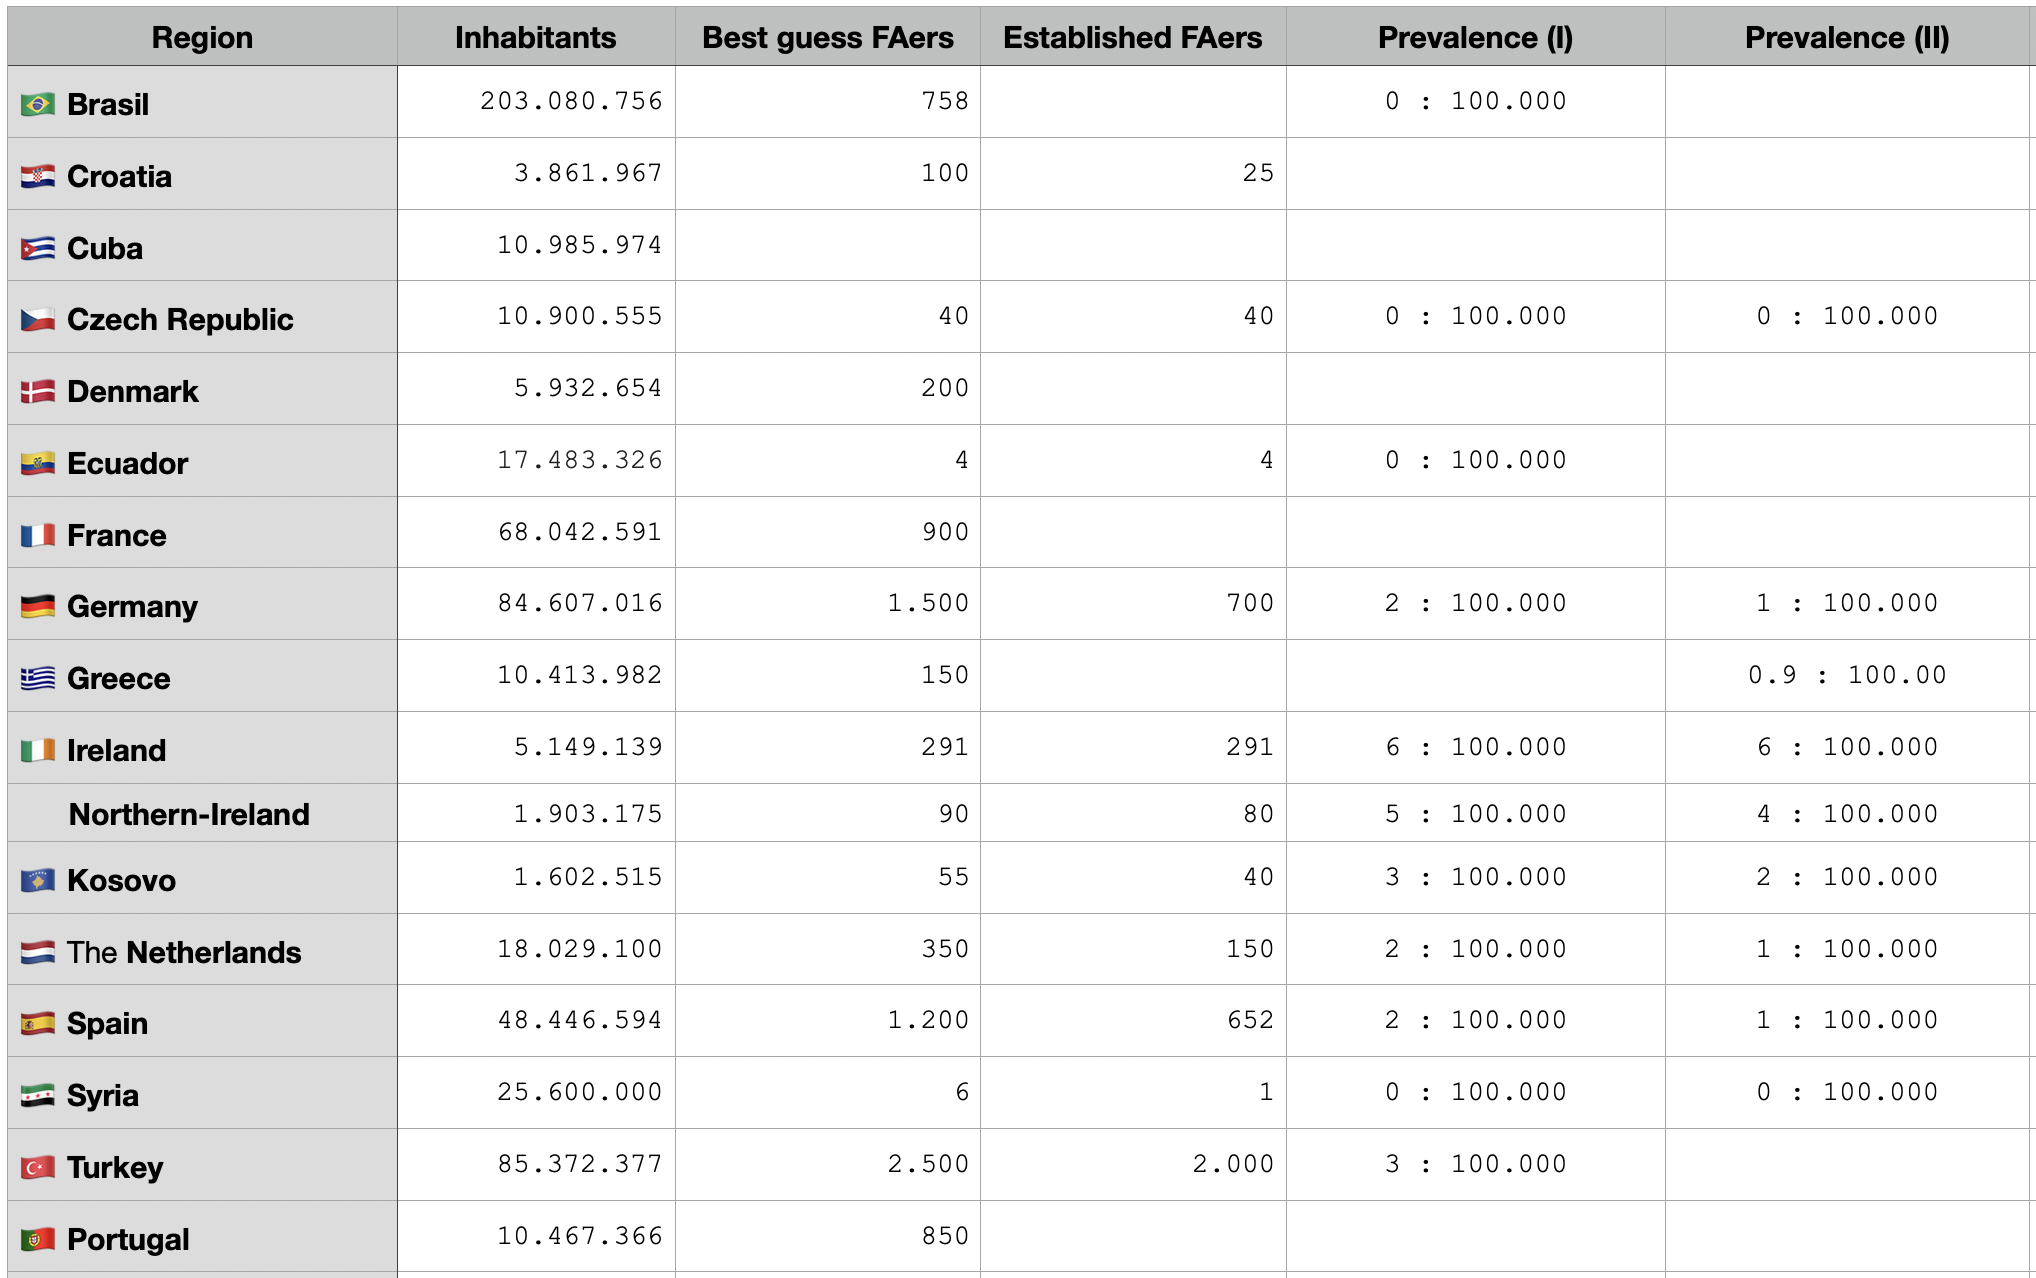The width and height of the screenshot is (2036, 1278).
Task: Select the Prevalence (II) column header
Action: point(1846,37)
